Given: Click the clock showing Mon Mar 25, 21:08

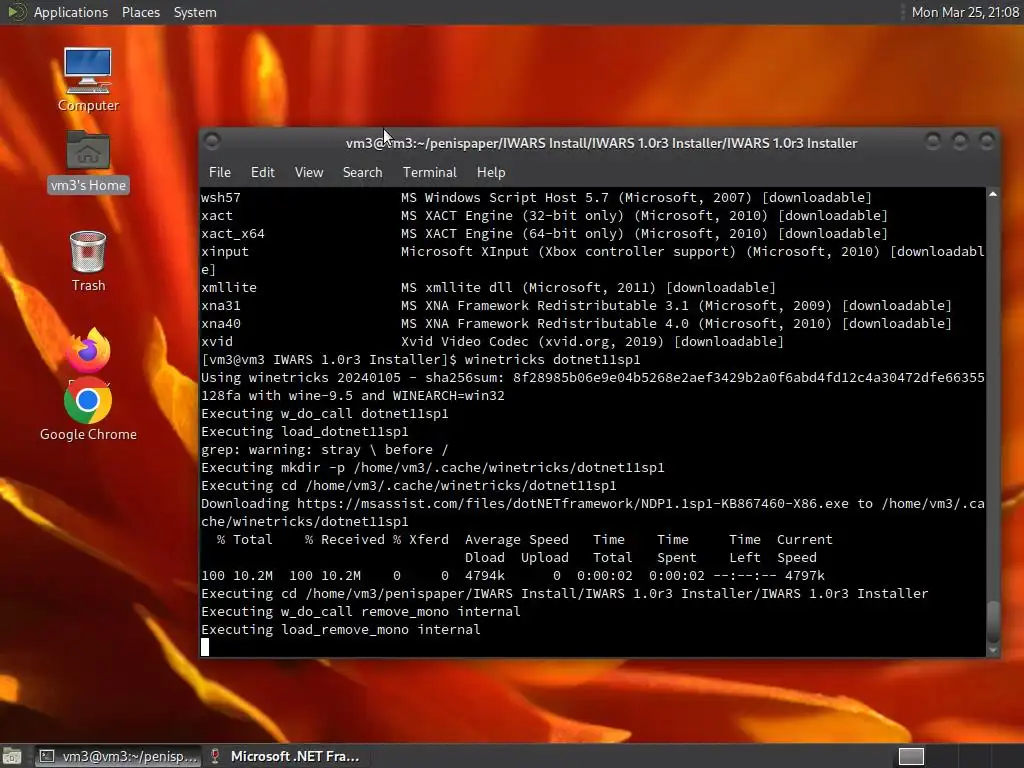Looking at the screenshot, I should click(965, 12).
